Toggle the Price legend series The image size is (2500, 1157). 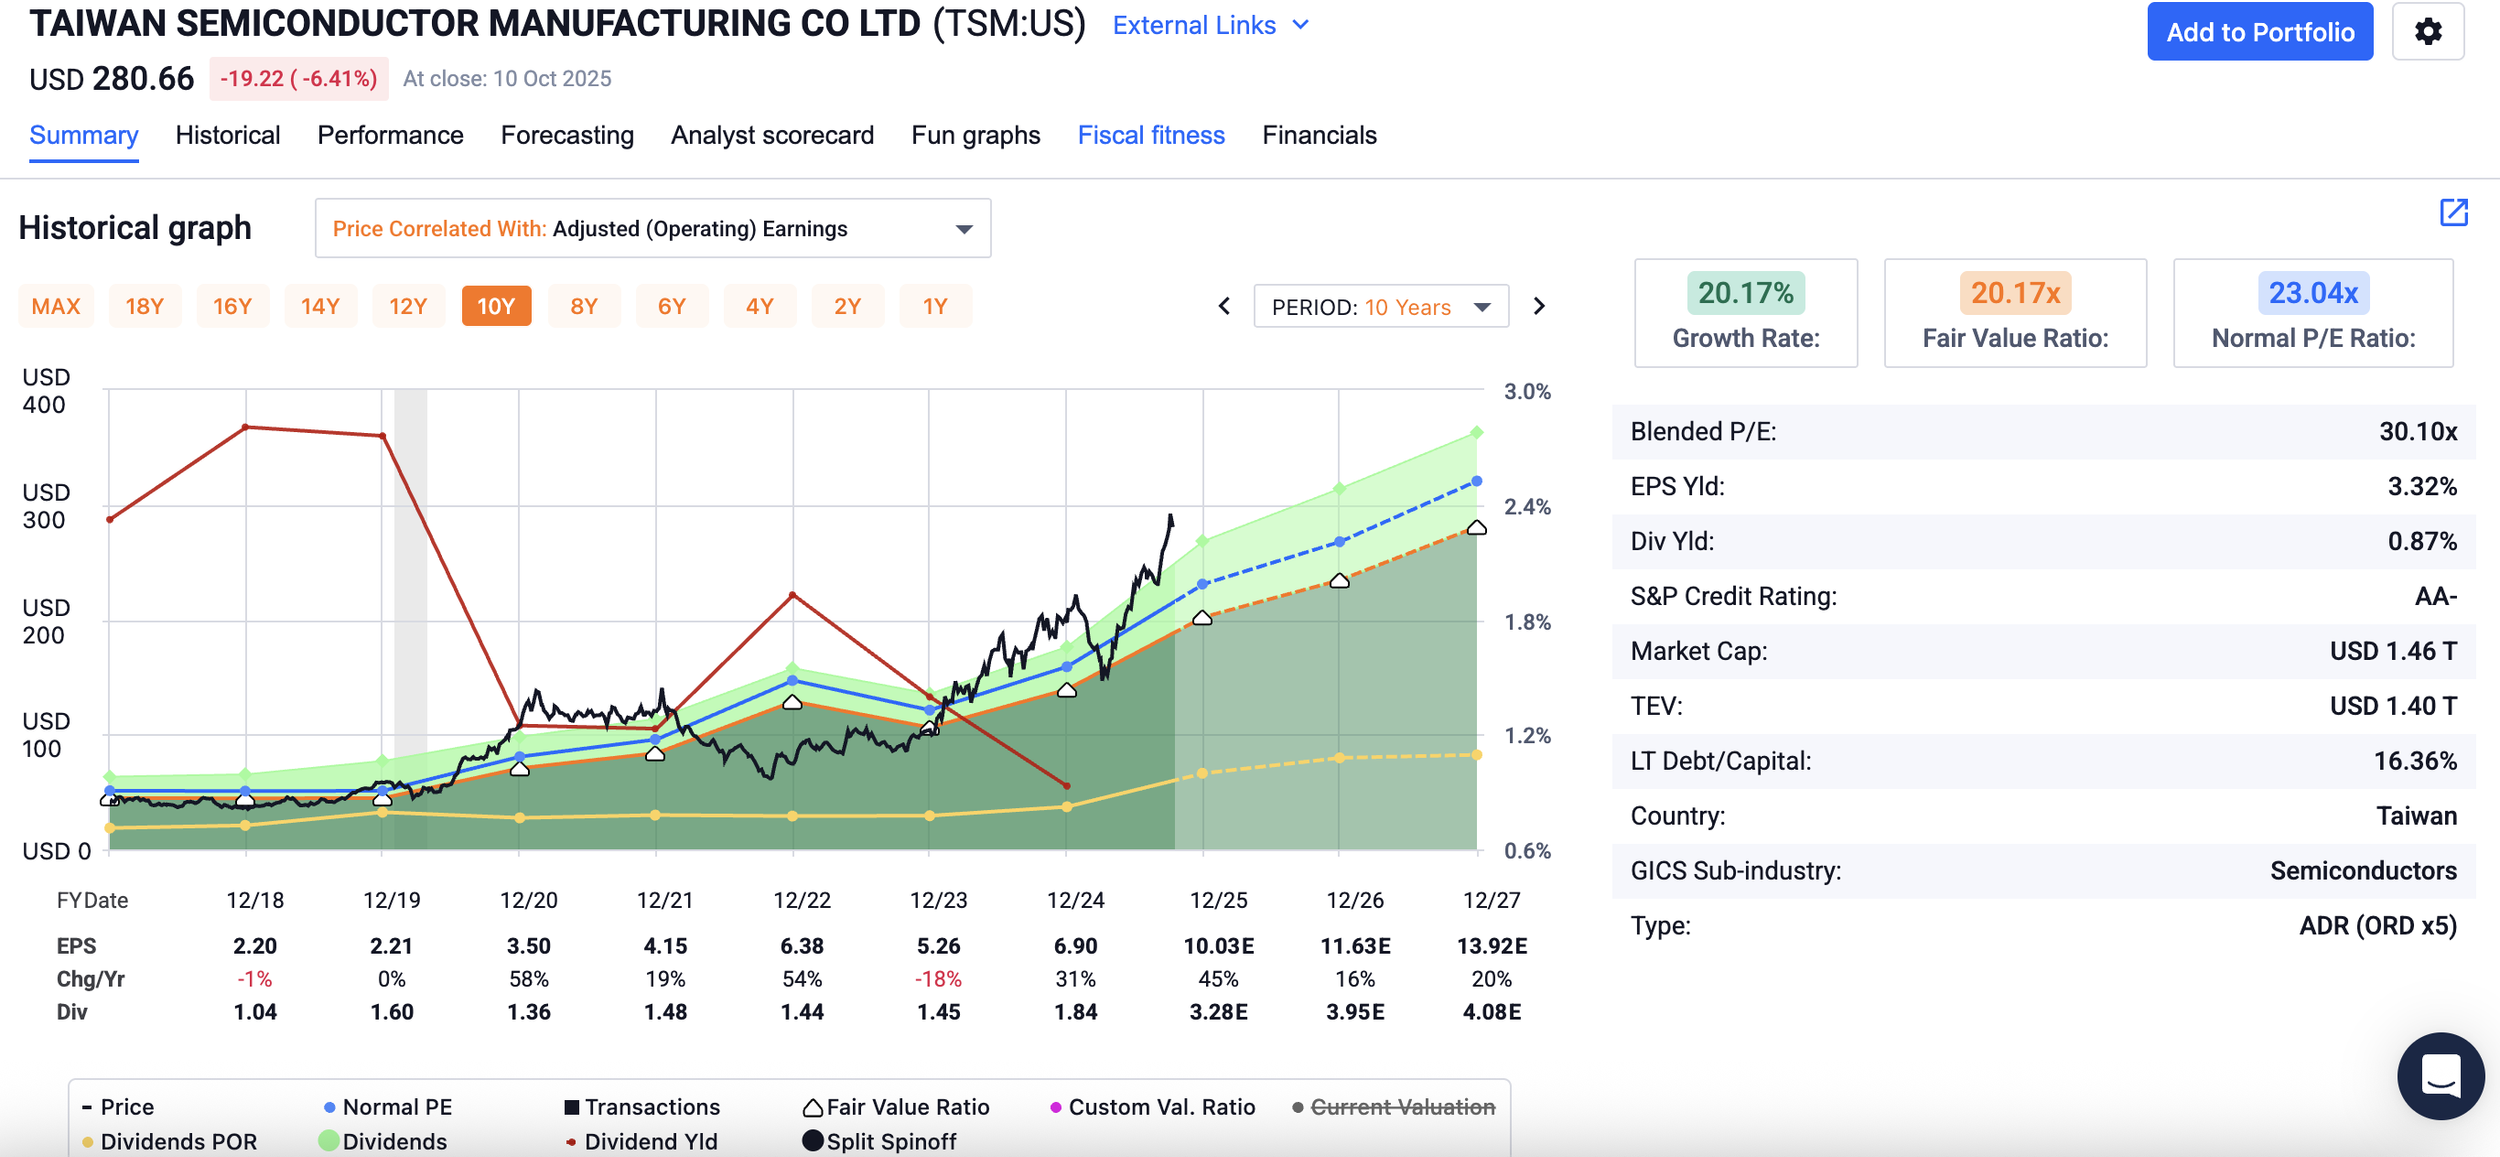[118, 1107]
